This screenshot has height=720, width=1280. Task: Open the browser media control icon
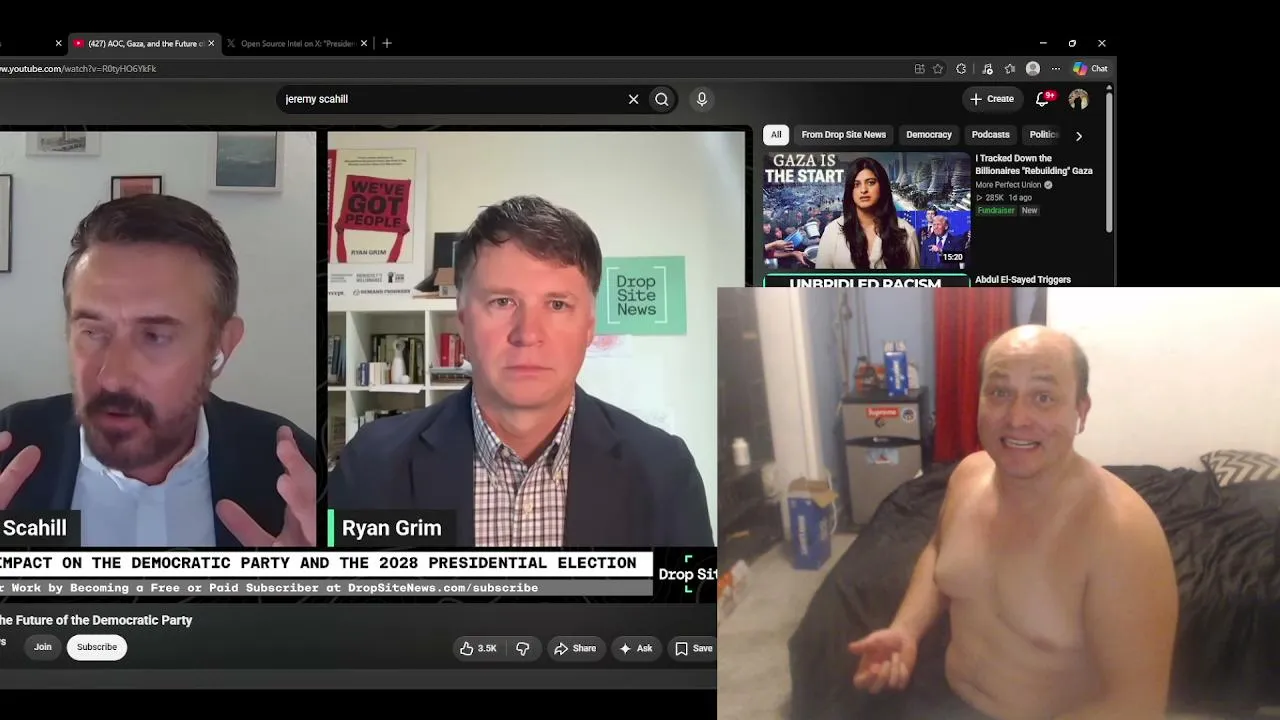[987, 69]
